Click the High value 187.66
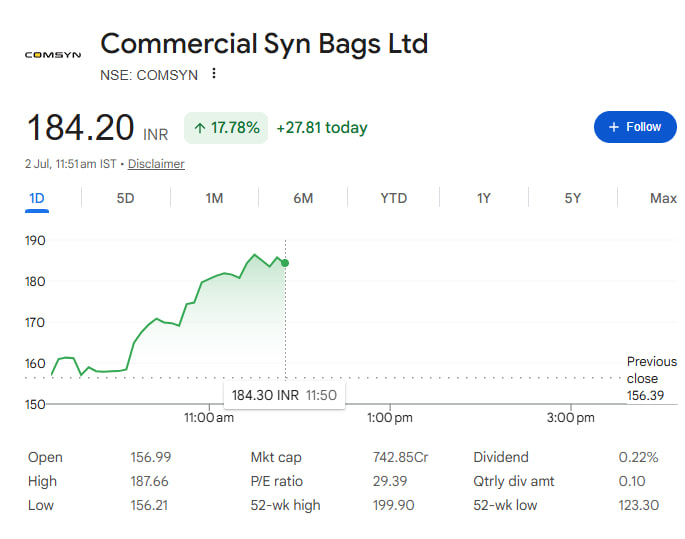 [149, 481]
